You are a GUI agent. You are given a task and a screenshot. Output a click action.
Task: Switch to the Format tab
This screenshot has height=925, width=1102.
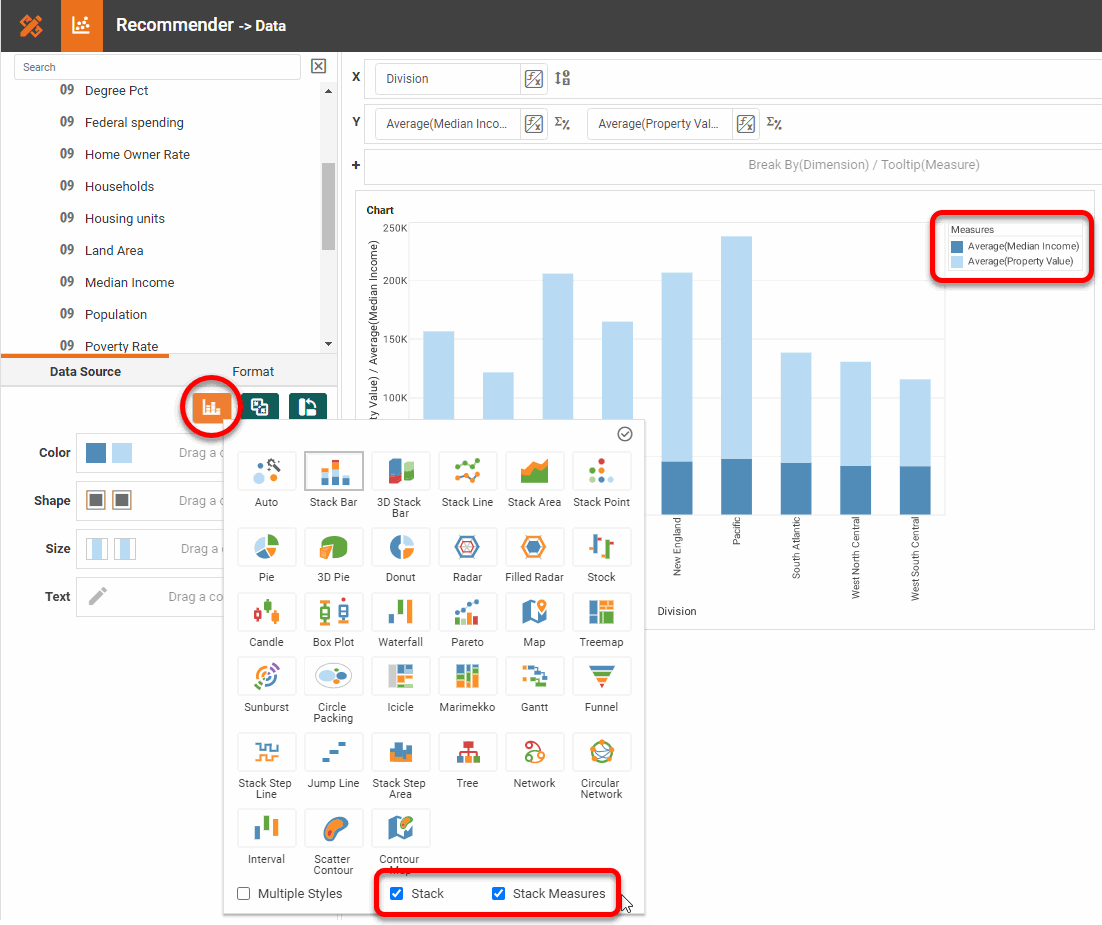pos(253,371)
